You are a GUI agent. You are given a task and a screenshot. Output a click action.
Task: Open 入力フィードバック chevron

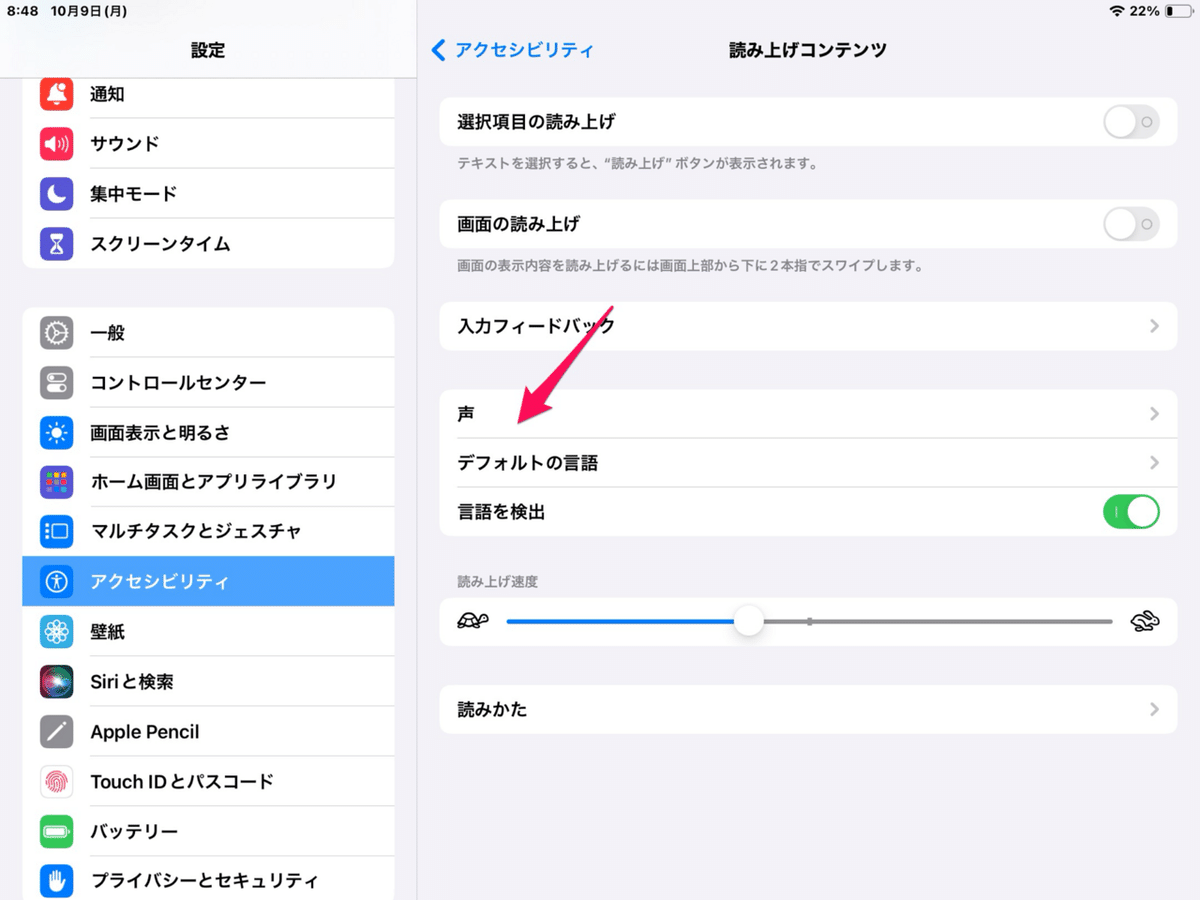1154,326
